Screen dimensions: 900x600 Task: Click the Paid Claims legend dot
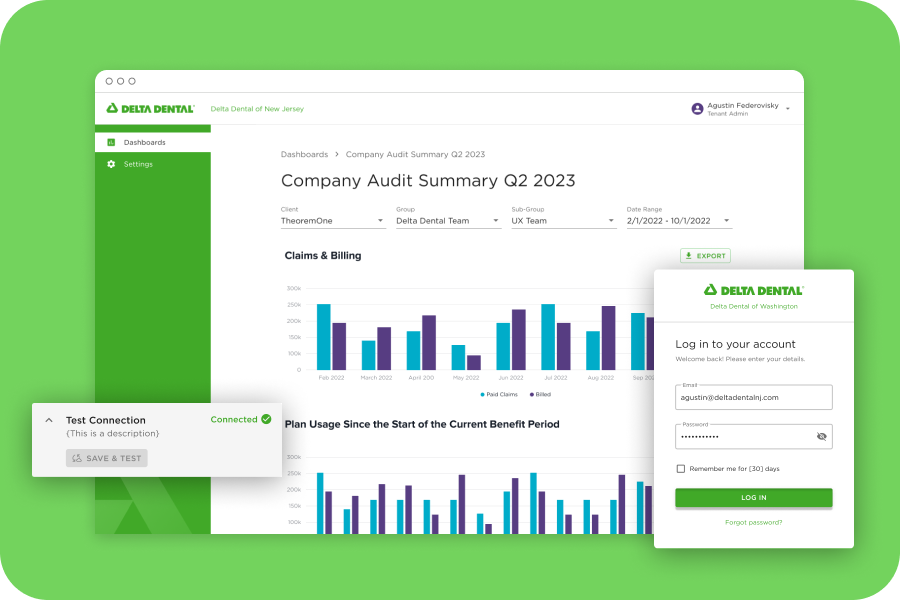click(482, 394)
